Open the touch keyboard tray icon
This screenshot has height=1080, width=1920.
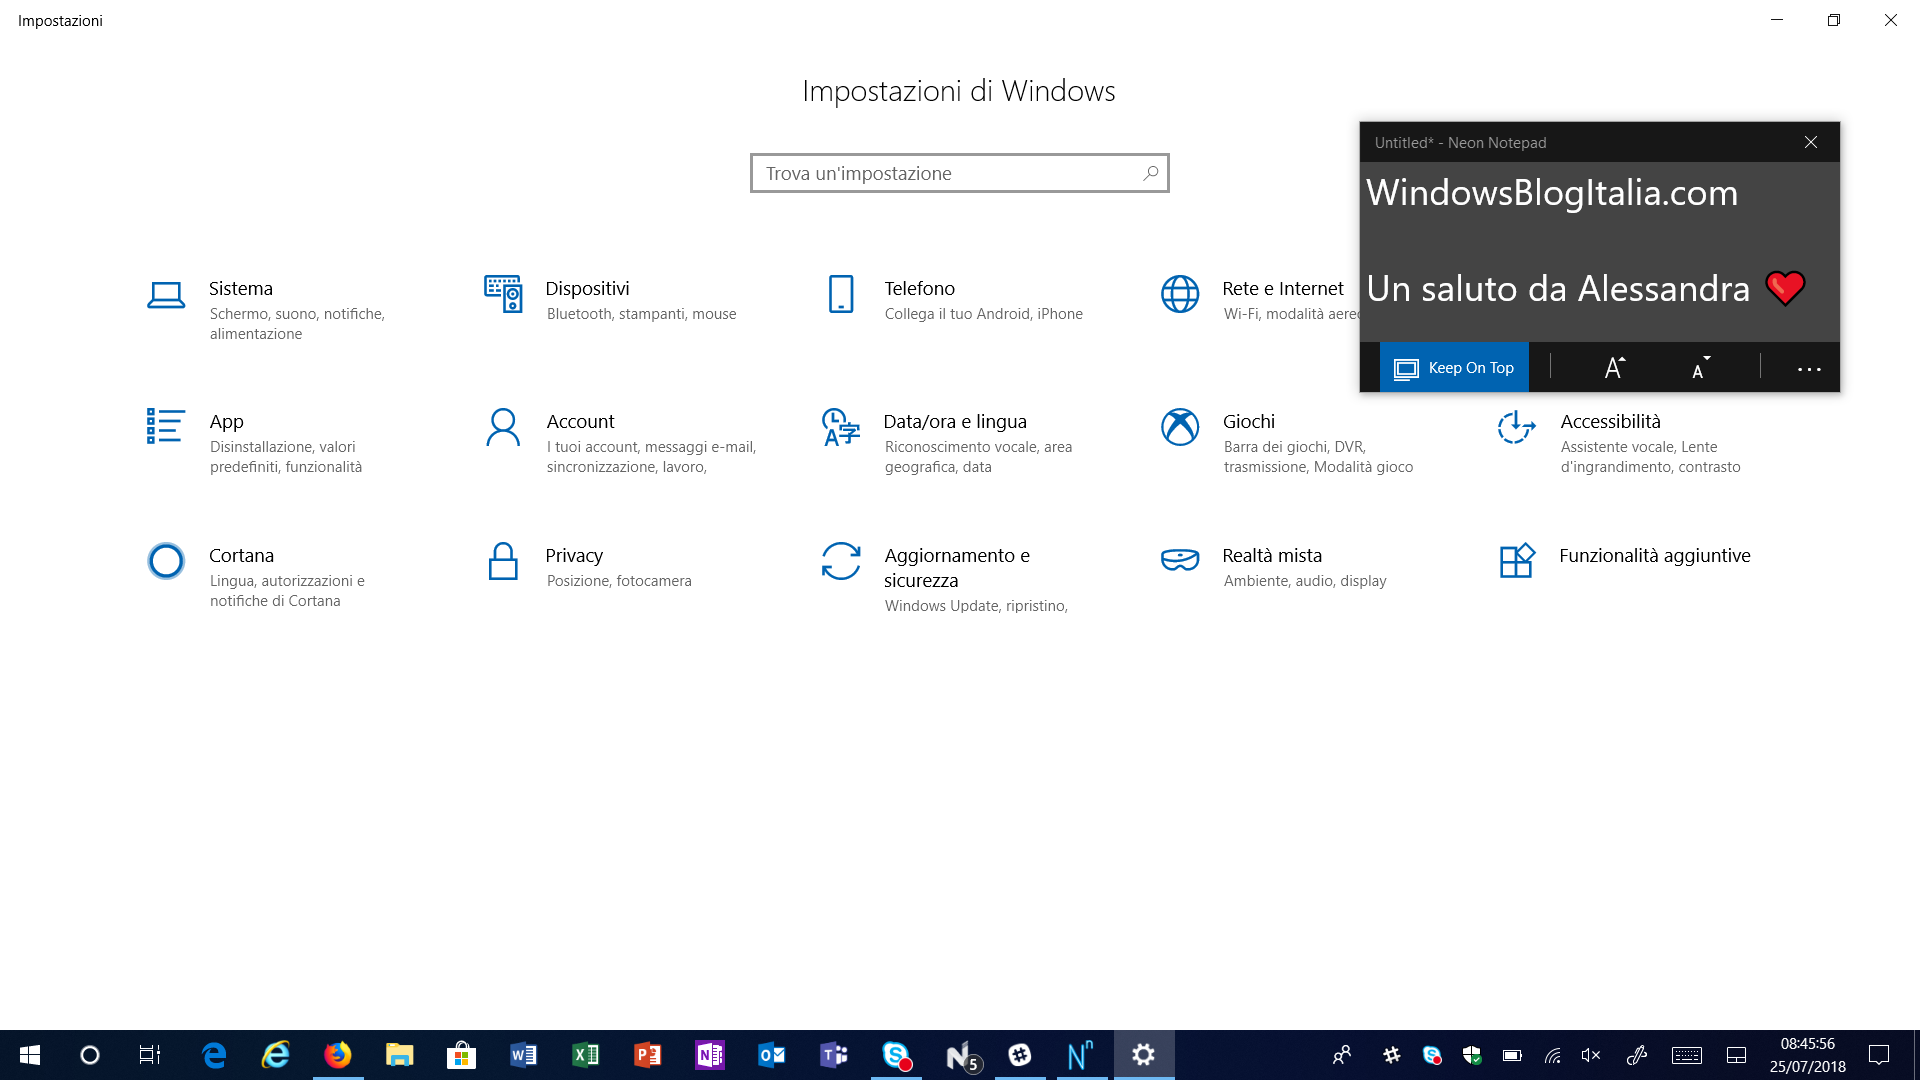tap(1687, 1055)
